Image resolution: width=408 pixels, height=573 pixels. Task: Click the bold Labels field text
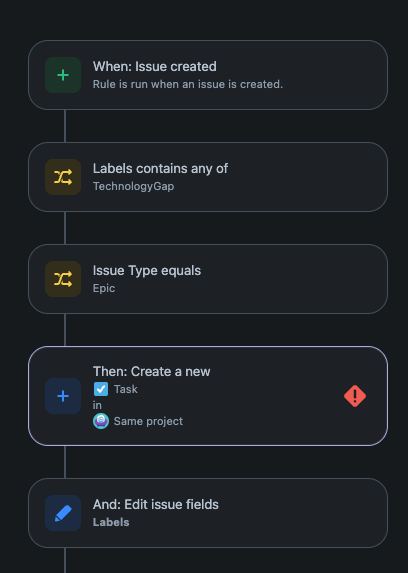coord(111,522)
